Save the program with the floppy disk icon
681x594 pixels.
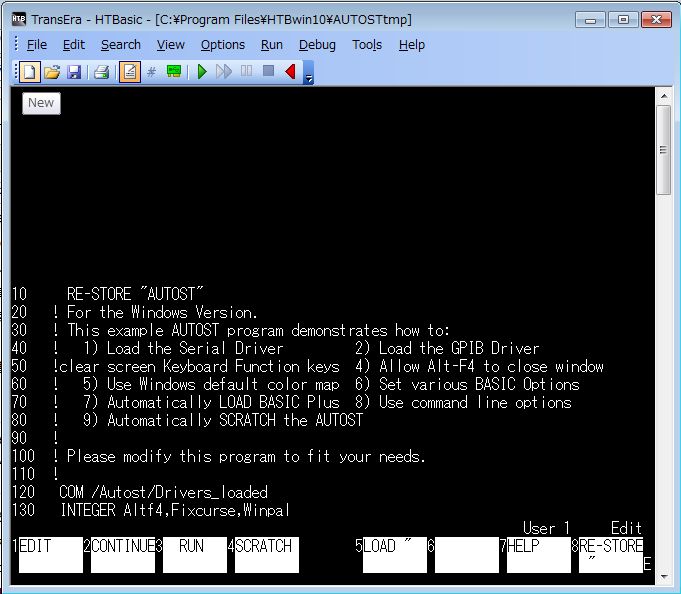pos(74,72)
